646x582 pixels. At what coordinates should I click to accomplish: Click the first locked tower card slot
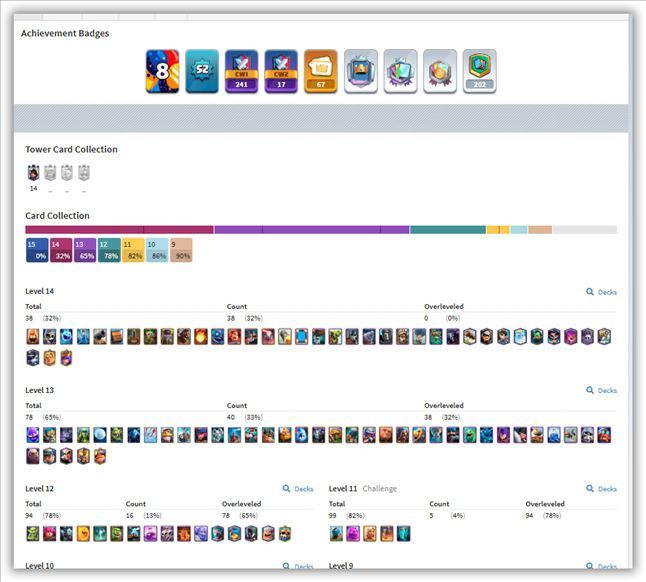pyautogui.click(x=50, y=173)
